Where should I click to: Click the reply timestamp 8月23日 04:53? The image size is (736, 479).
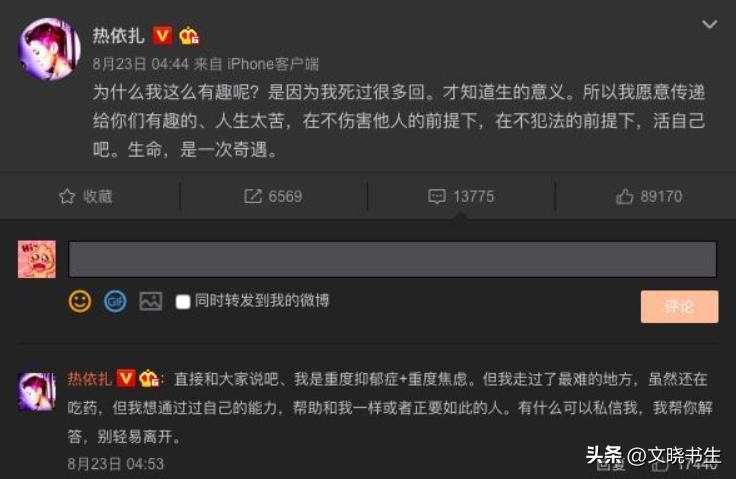click(x=115, y=464)
